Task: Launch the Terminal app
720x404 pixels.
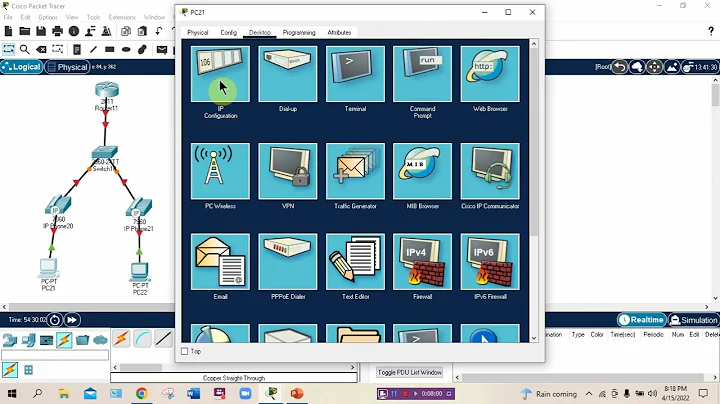Action: (x=355, y=74)
